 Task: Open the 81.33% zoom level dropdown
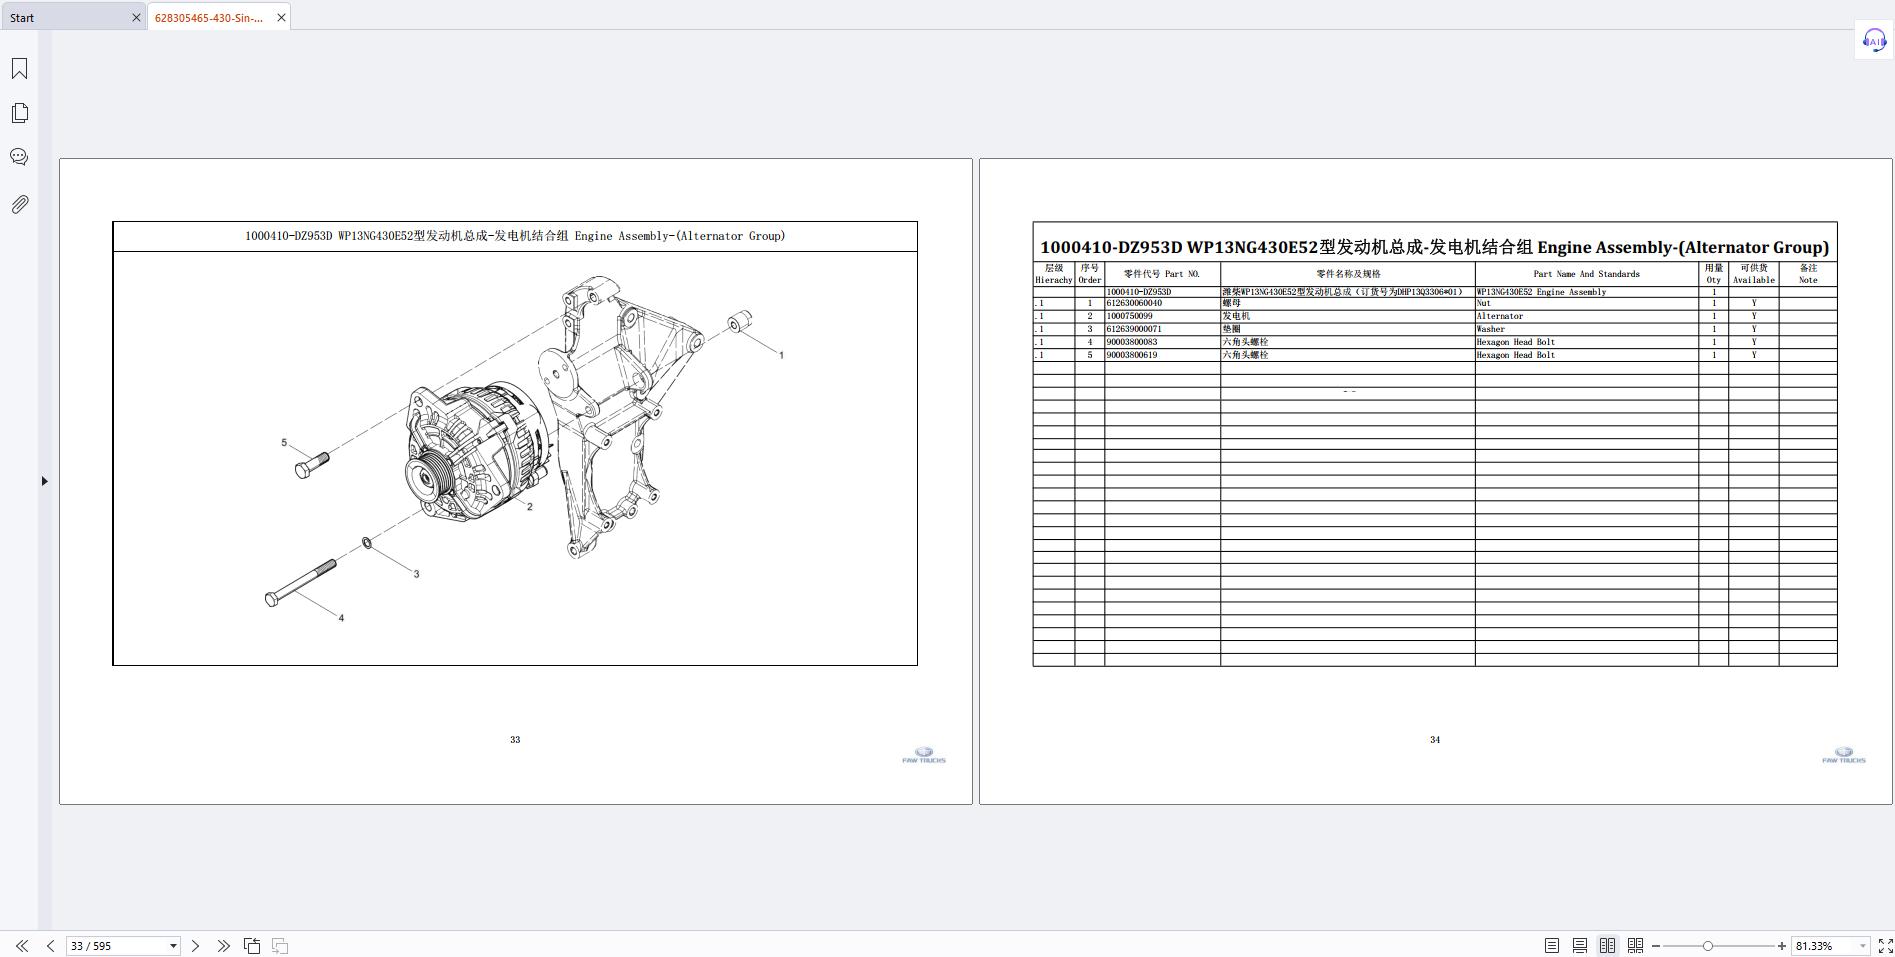tap(1862, 946)
